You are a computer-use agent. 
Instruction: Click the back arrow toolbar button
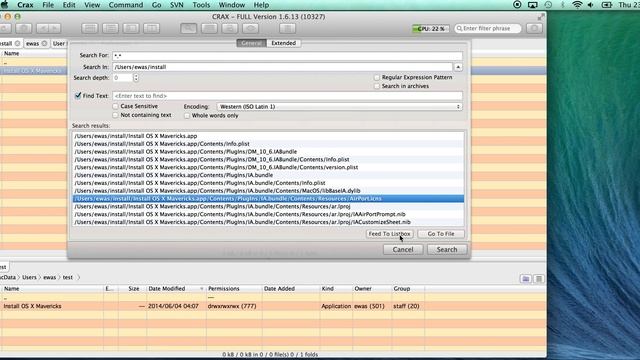pyautogui.click(x=42, y=28)
